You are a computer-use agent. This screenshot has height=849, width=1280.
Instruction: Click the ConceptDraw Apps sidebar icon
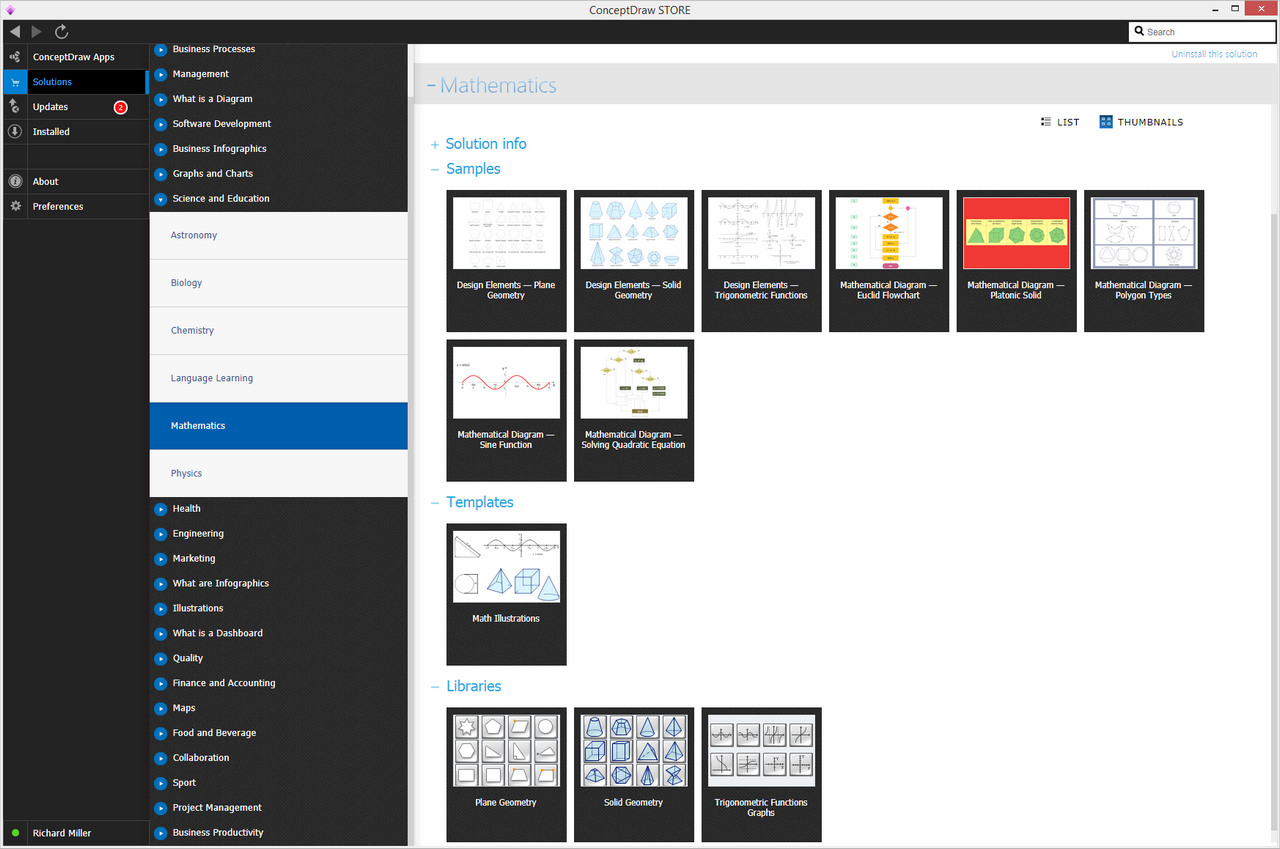pyautogui.click(x=15, y=57)
